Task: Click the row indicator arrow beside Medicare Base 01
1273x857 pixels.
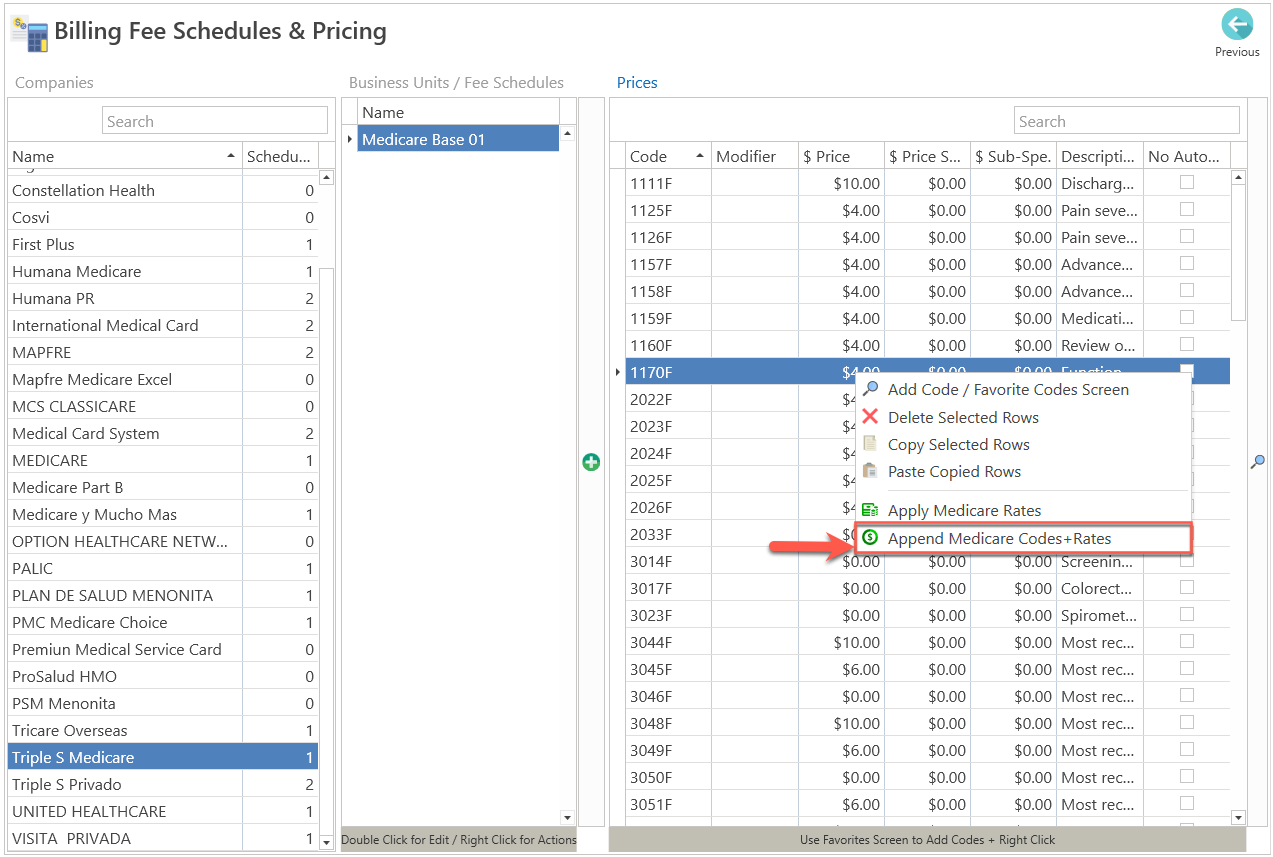Action: click(349, 139)
